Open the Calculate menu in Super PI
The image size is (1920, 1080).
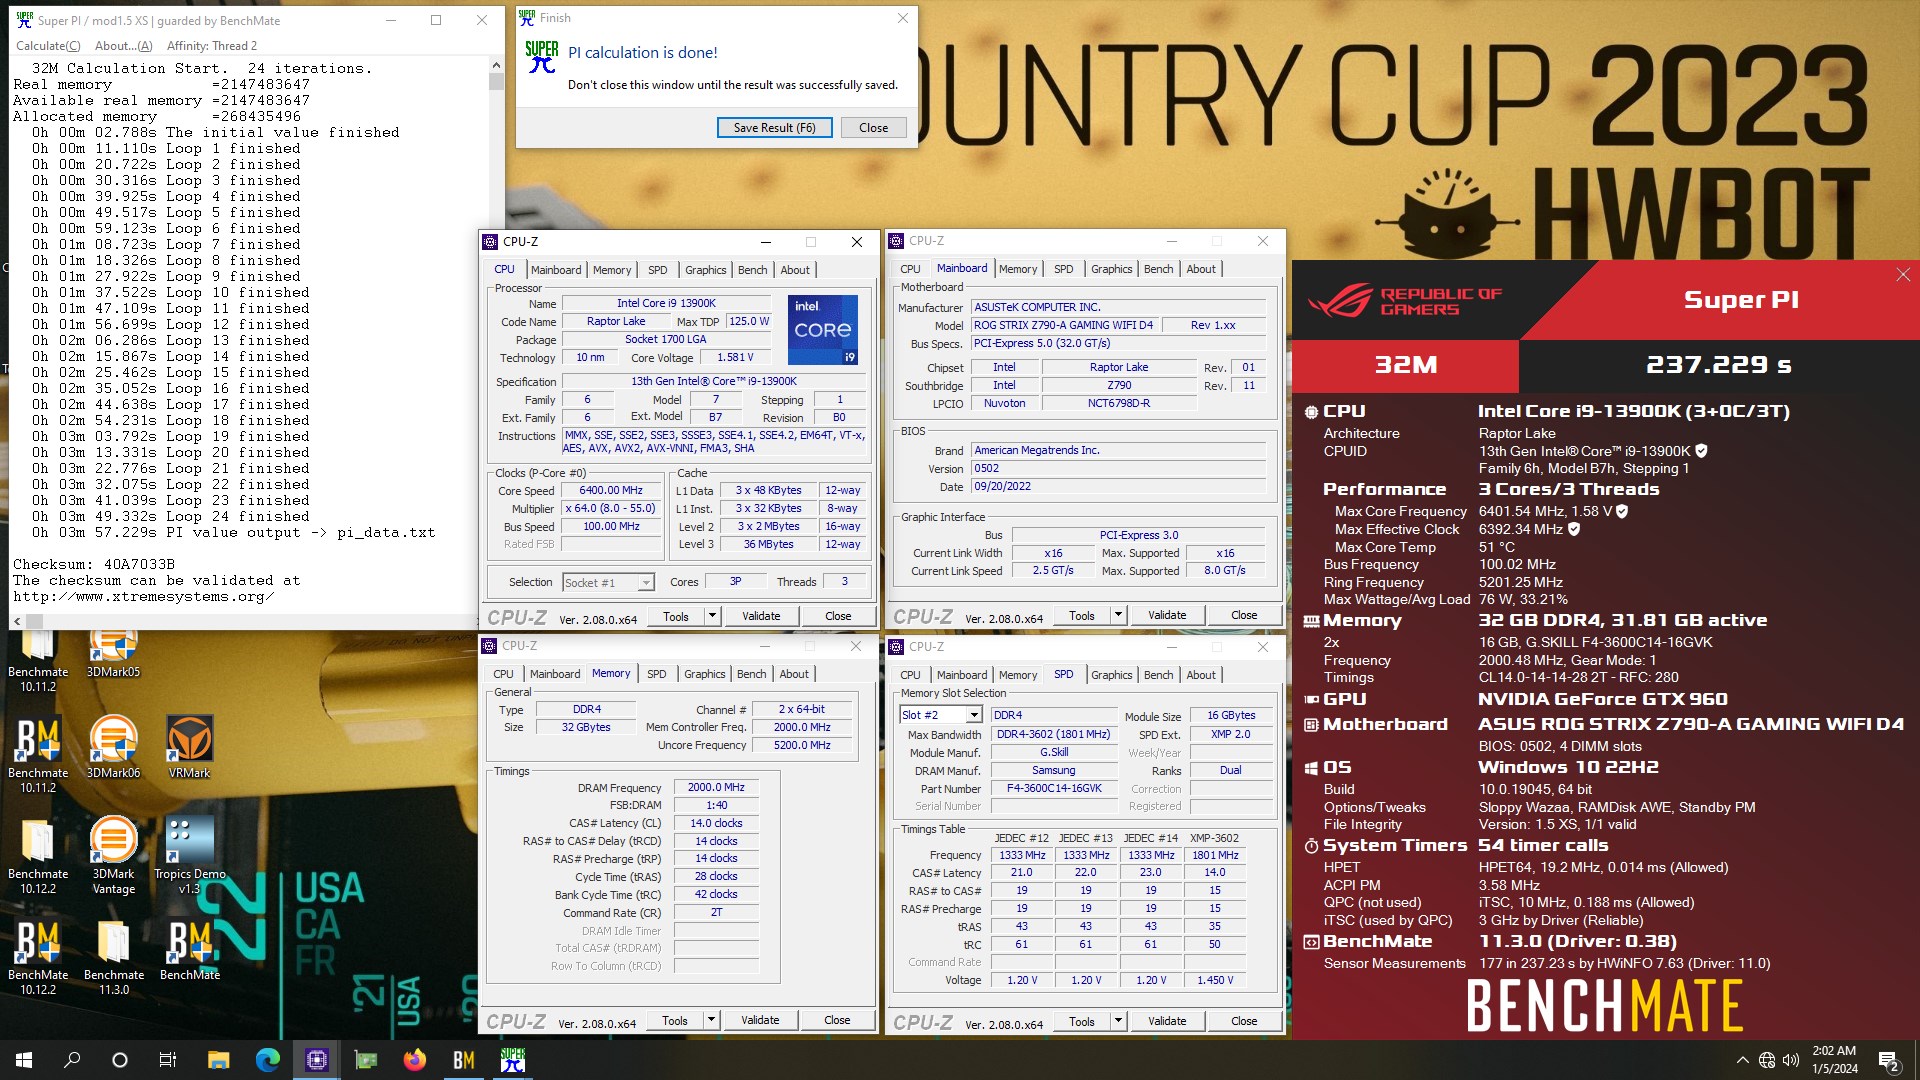point(48,45)
